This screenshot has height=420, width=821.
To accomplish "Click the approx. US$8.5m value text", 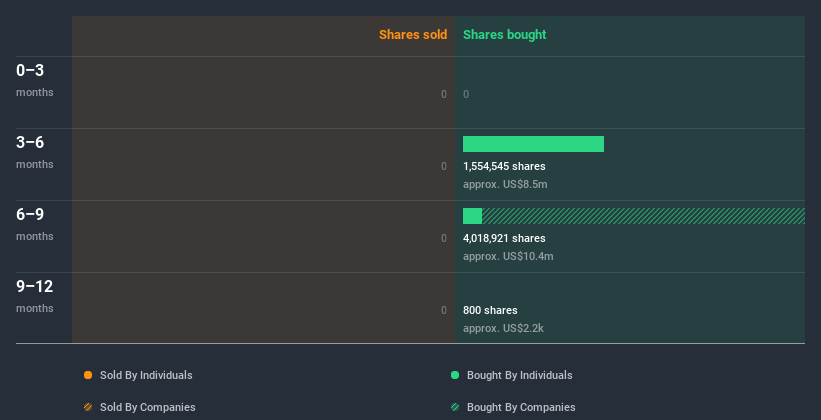I will tap(505, 184).
